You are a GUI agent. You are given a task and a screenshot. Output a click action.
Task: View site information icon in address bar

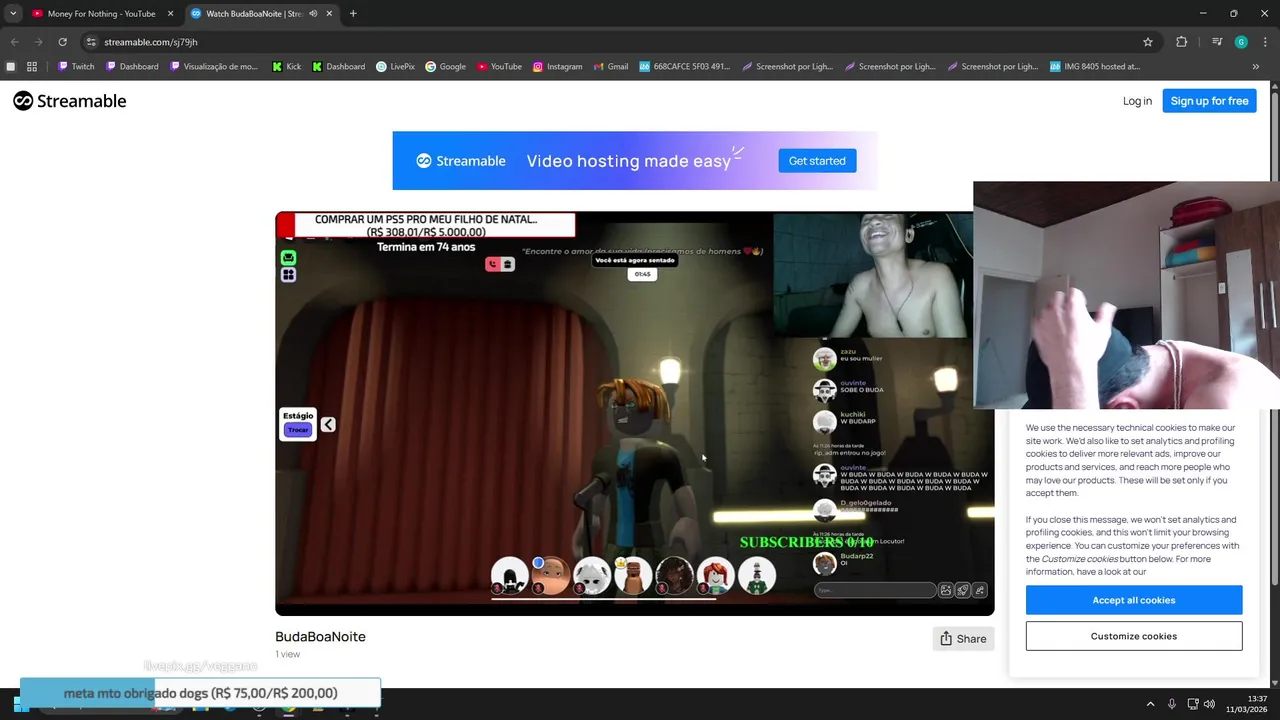[x=91, y=42]
